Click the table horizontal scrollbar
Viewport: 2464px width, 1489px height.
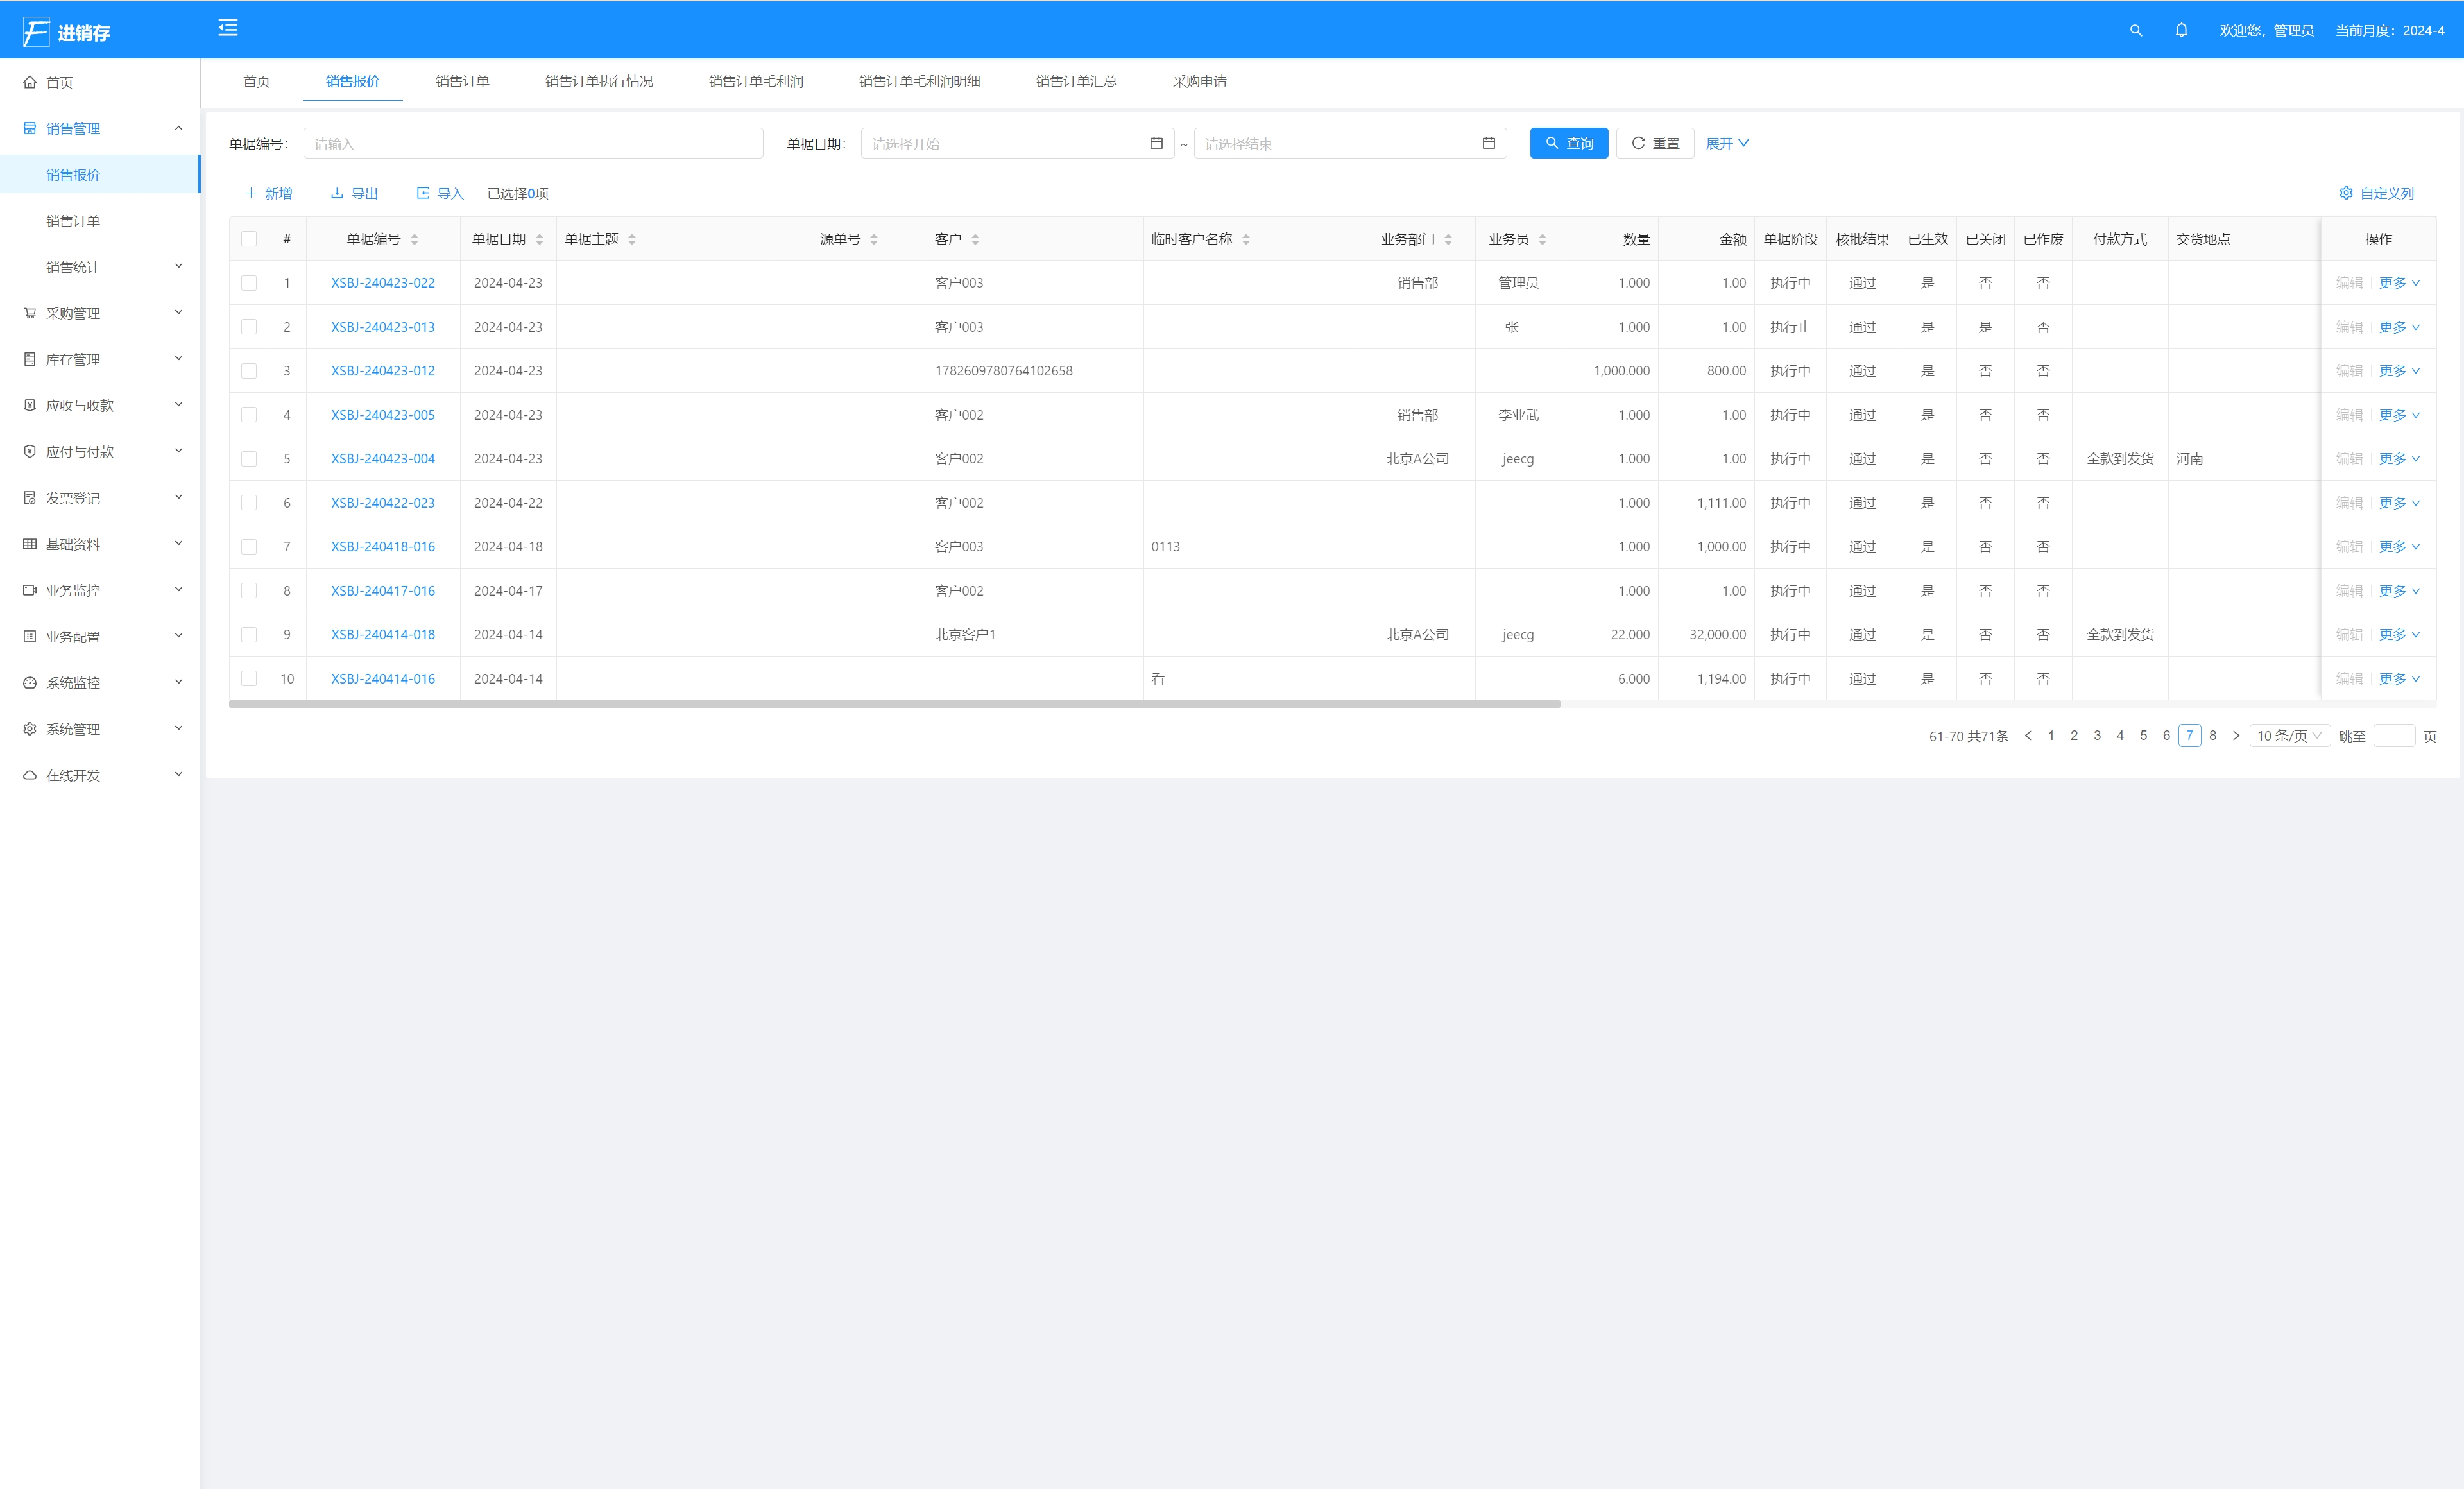[x=894, y=704]
